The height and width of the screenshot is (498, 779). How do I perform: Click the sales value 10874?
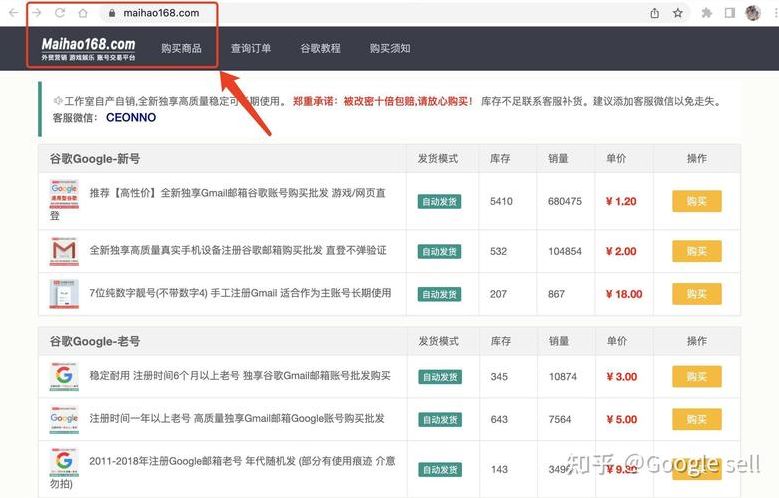[563, 377]
